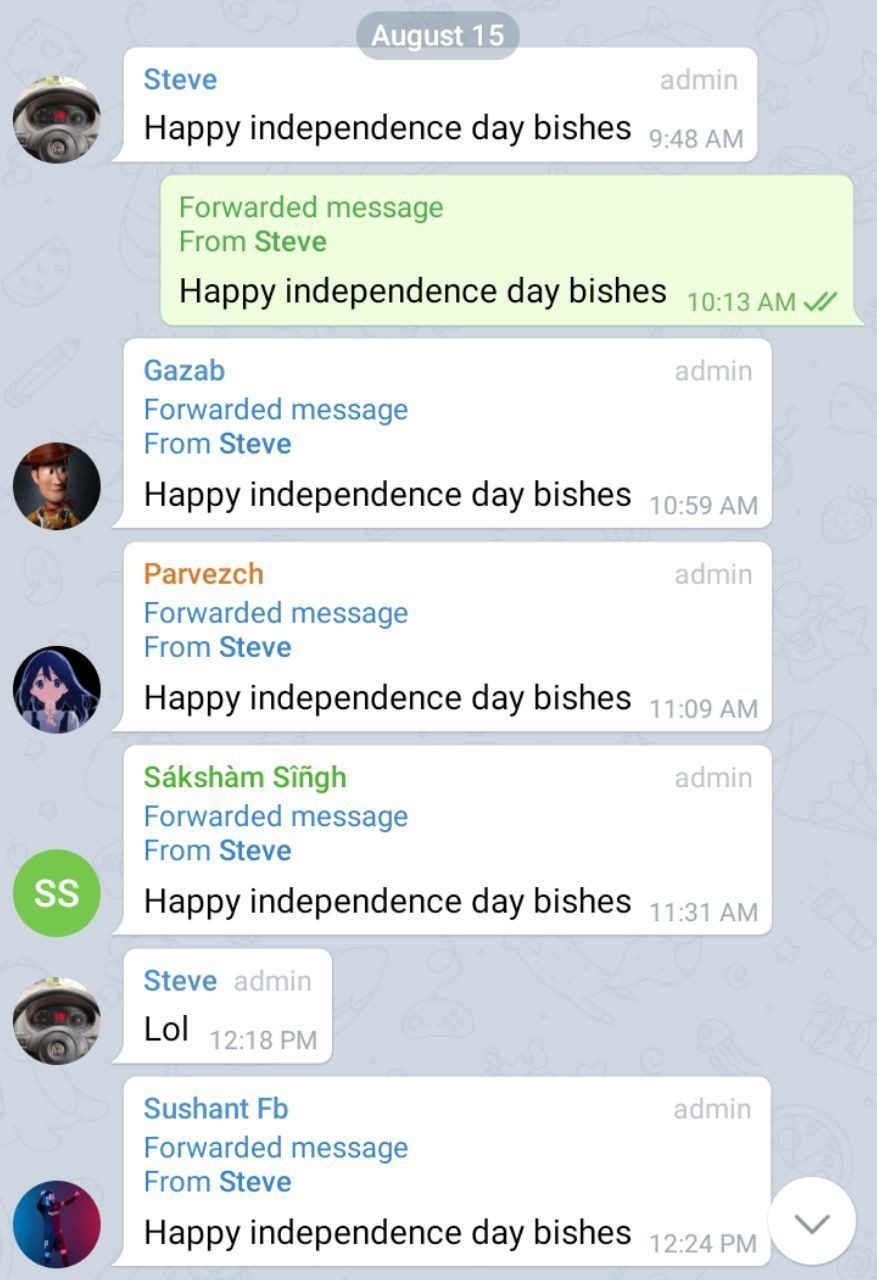The image size is (877, 1280).
Task: Tap the 10:13 AM outgoing message timestamp
Action: [x=742, y=301]
